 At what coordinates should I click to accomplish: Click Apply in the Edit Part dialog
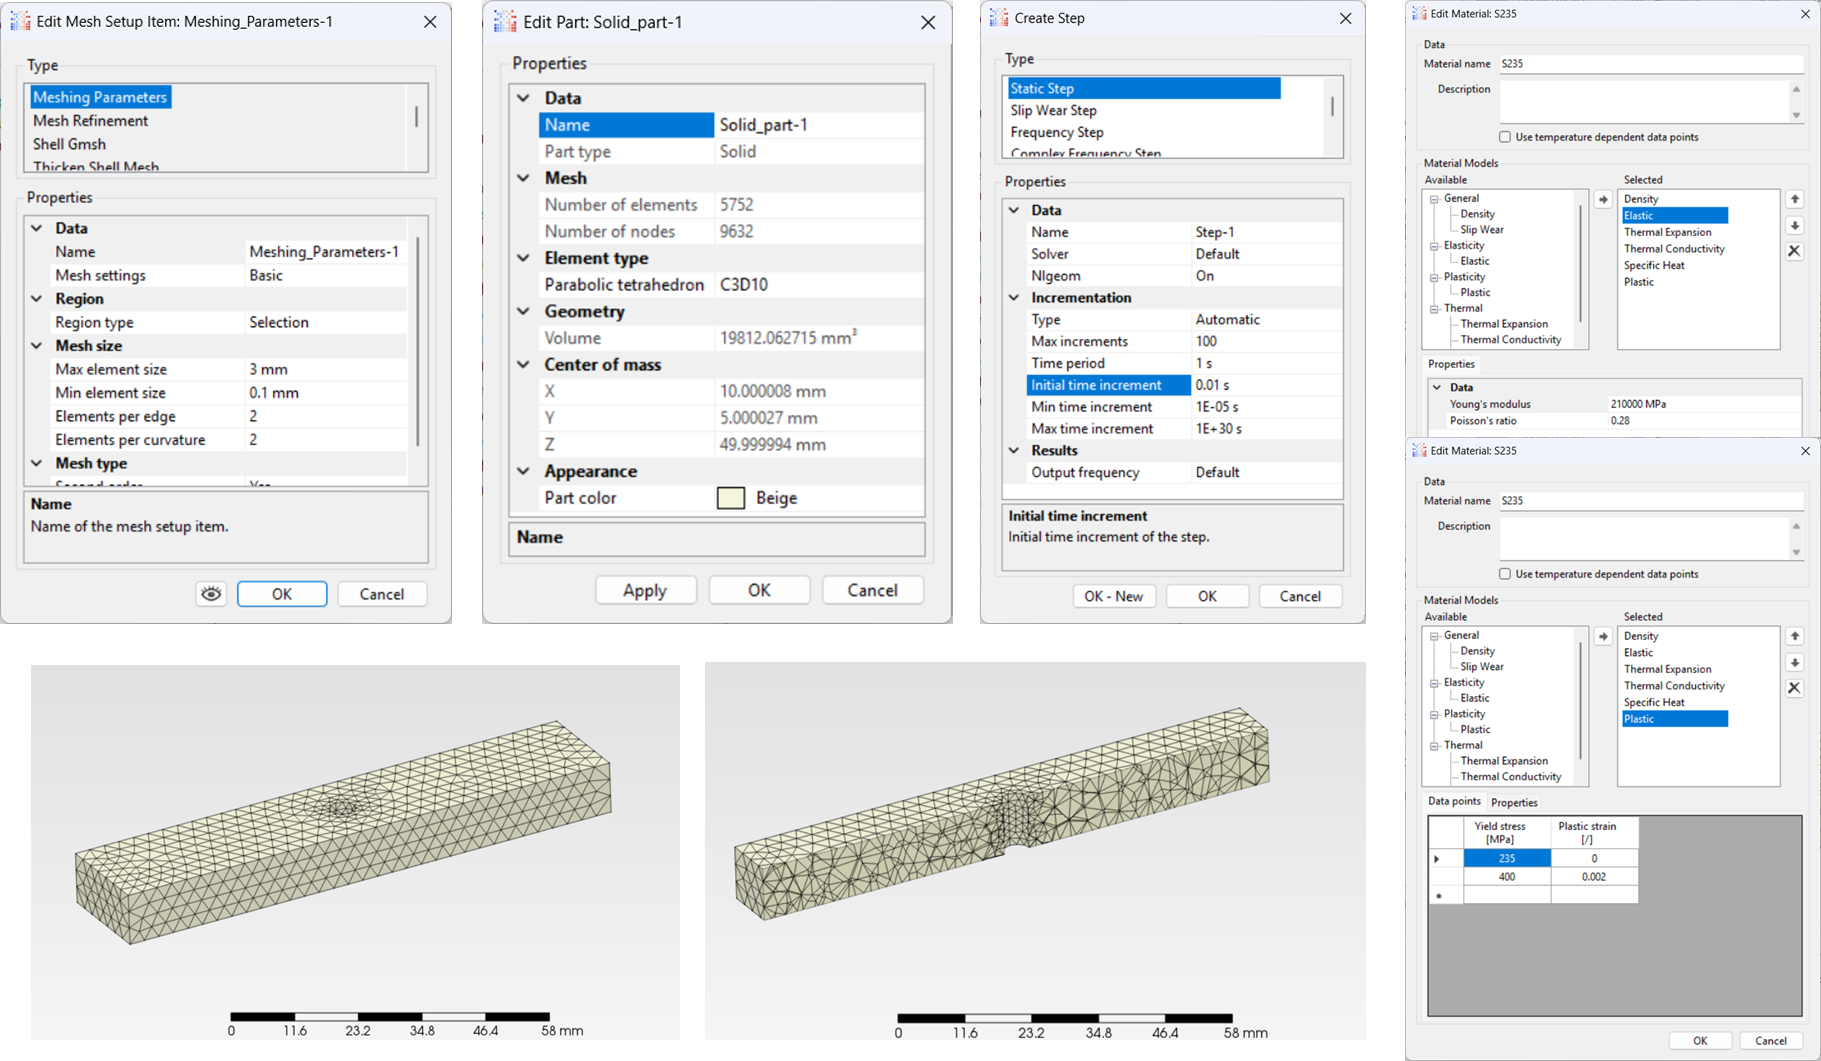click(x=645, y=591)
